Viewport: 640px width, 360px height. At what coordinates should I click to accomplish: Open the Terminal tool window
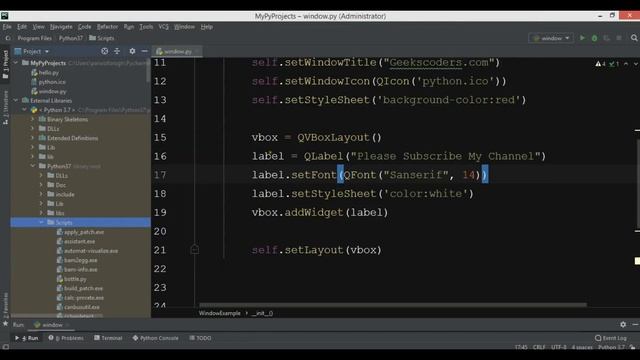tap(108, 338)
